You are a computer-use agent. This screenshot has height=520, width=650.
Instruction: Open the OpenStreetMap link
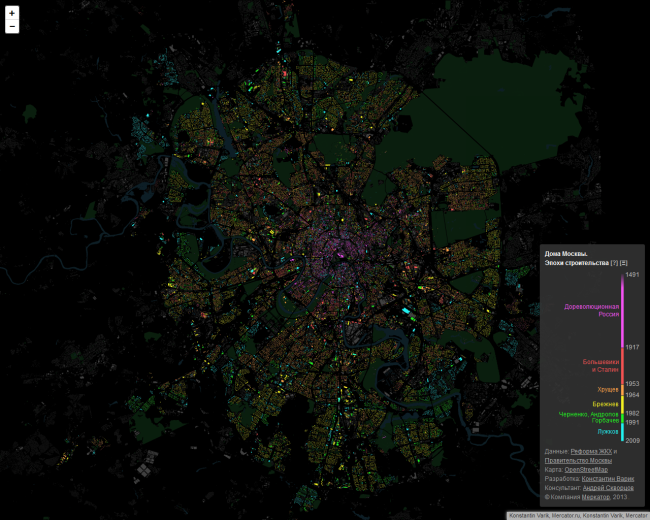tap(586, 469)
